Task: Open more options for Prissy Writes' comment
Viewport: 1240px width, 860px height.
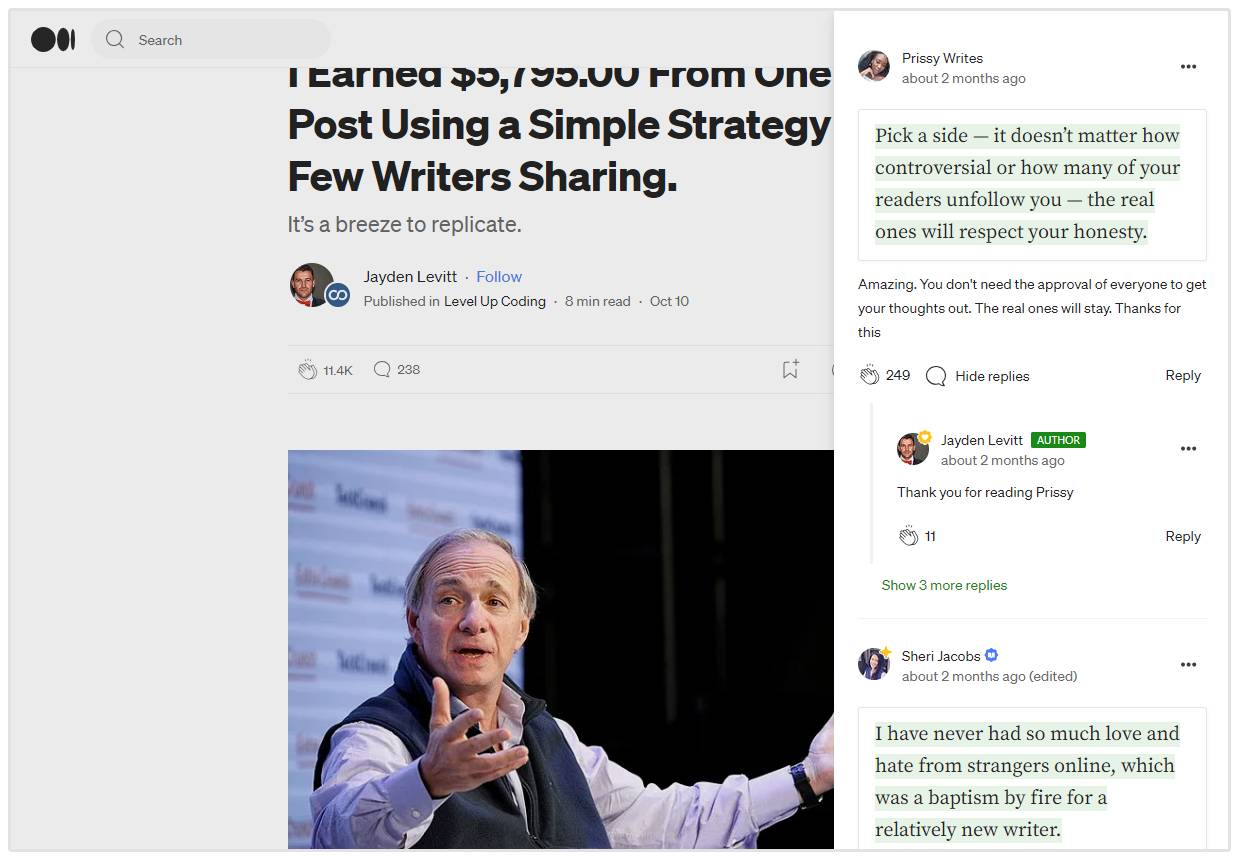Action: click(x=1188, y=67)
